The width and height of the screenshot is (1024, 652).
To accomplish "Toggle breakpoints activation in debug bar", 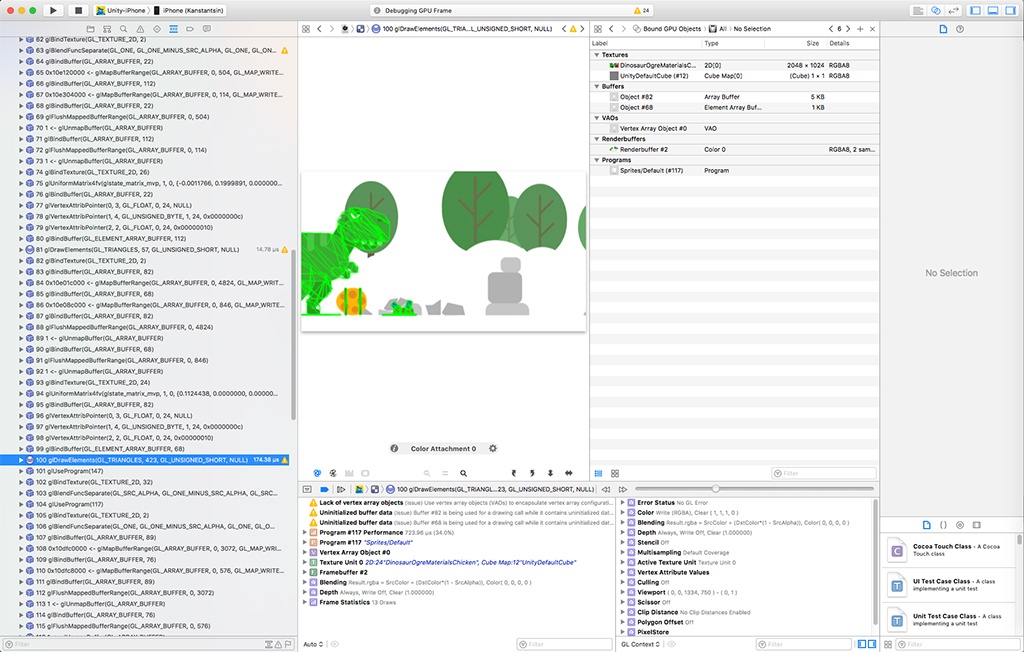I will 324,489.
